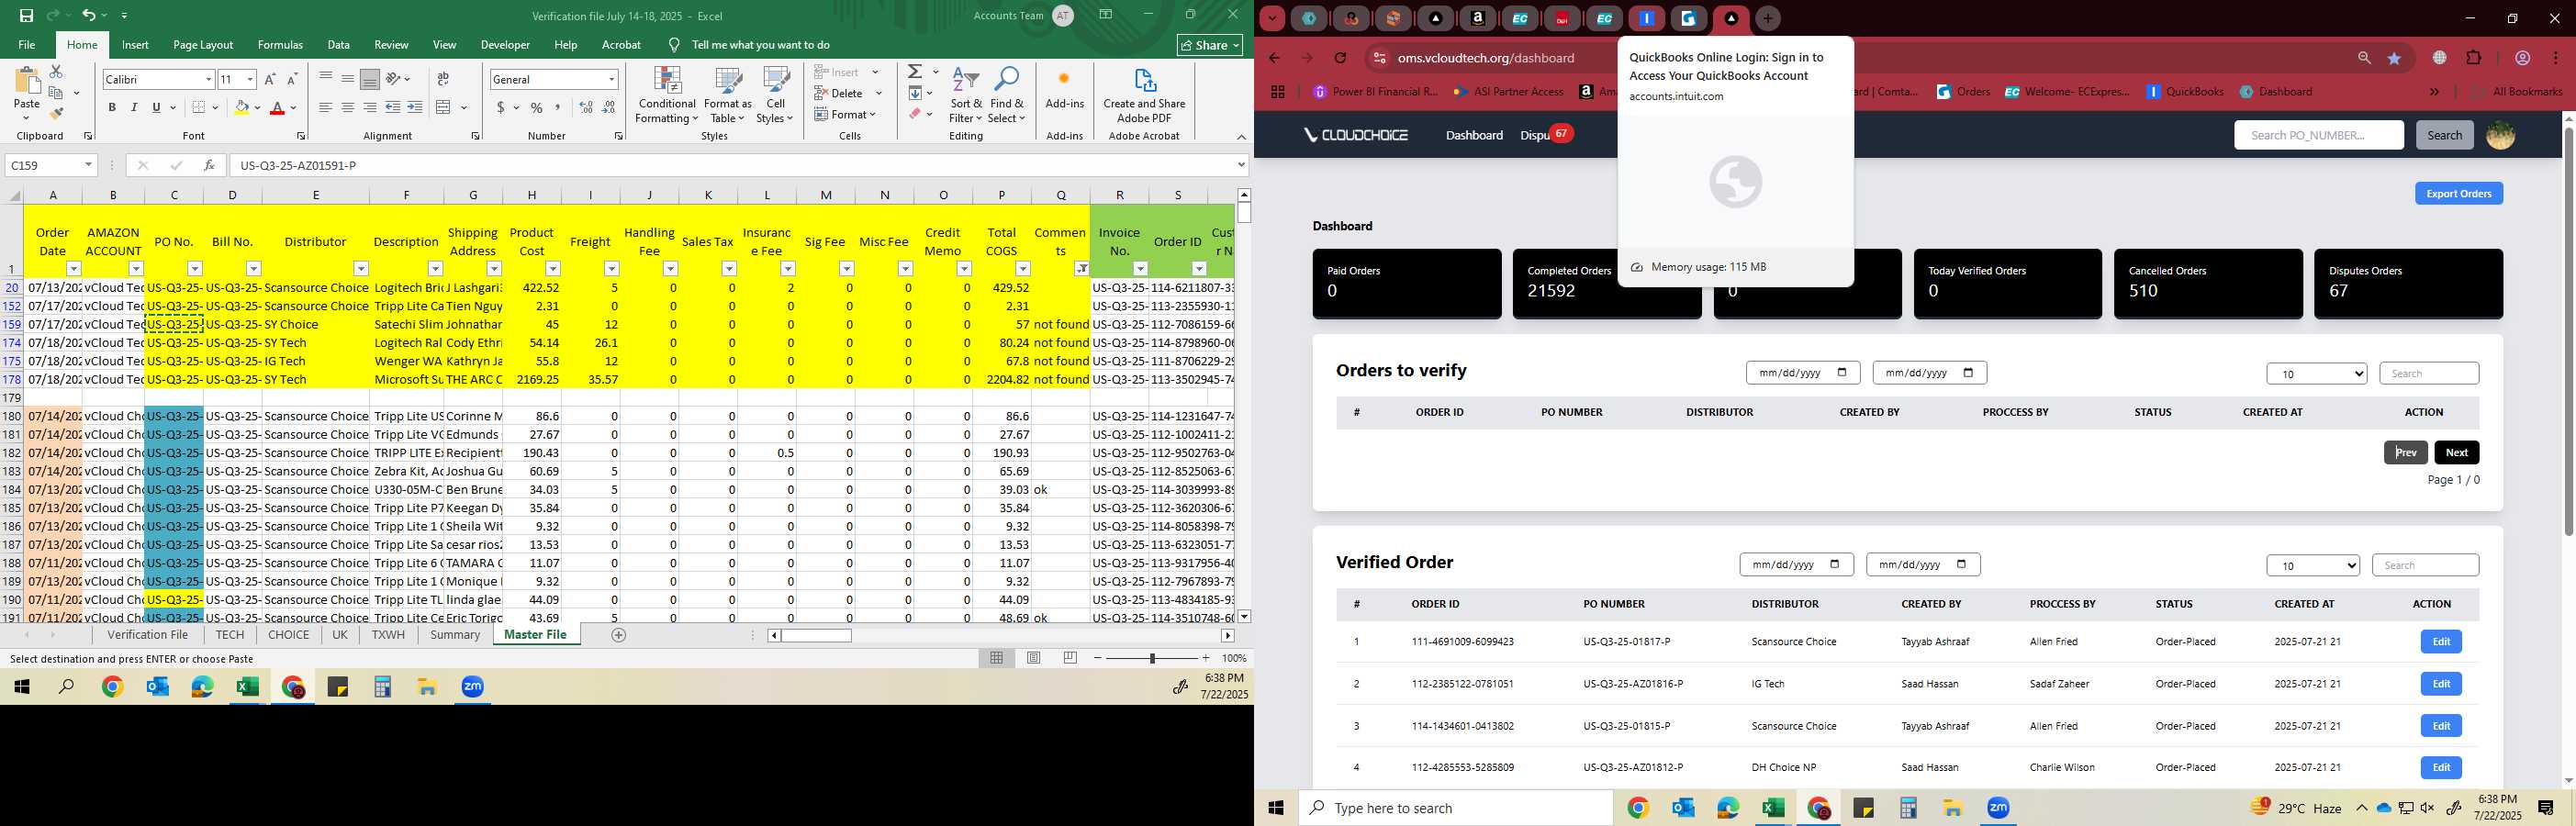Toggle Bottom Align in Alignment group
2576x826 pixels.
point(369,79)
